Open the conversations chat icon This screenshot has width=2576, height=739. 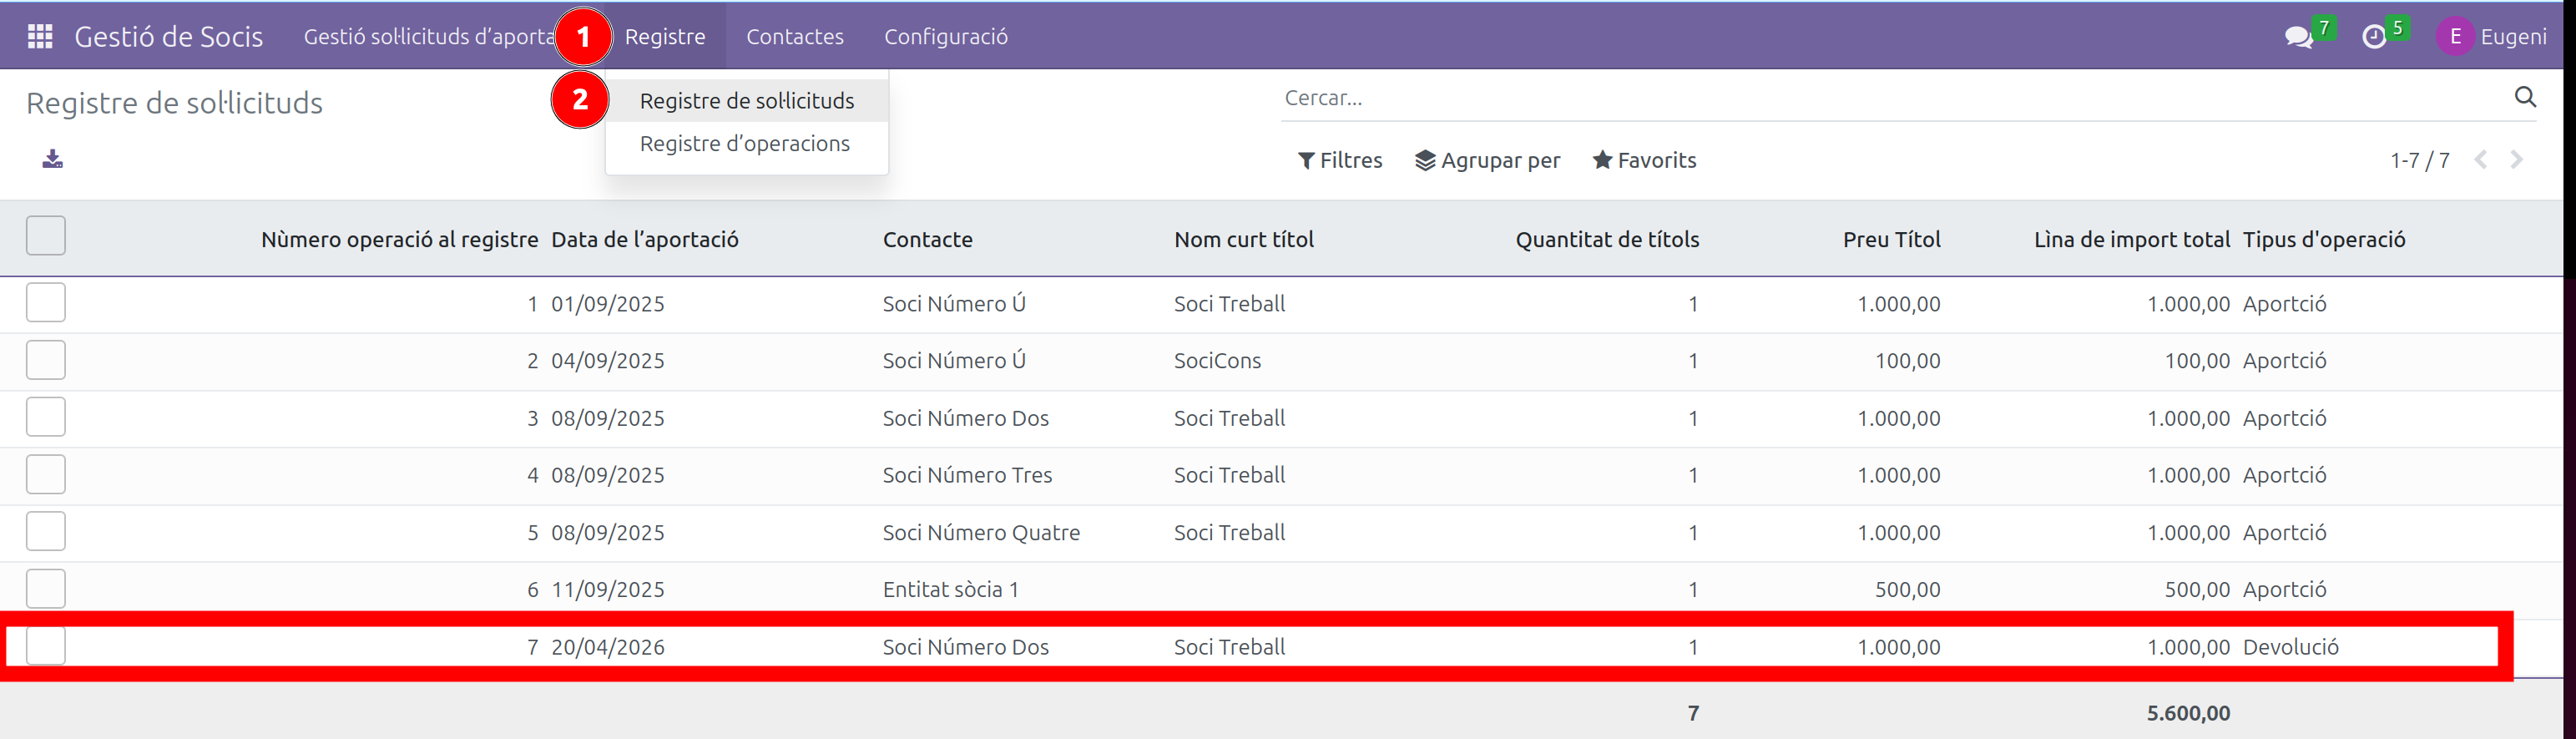pyautogui.click(x=2298, y=37)
